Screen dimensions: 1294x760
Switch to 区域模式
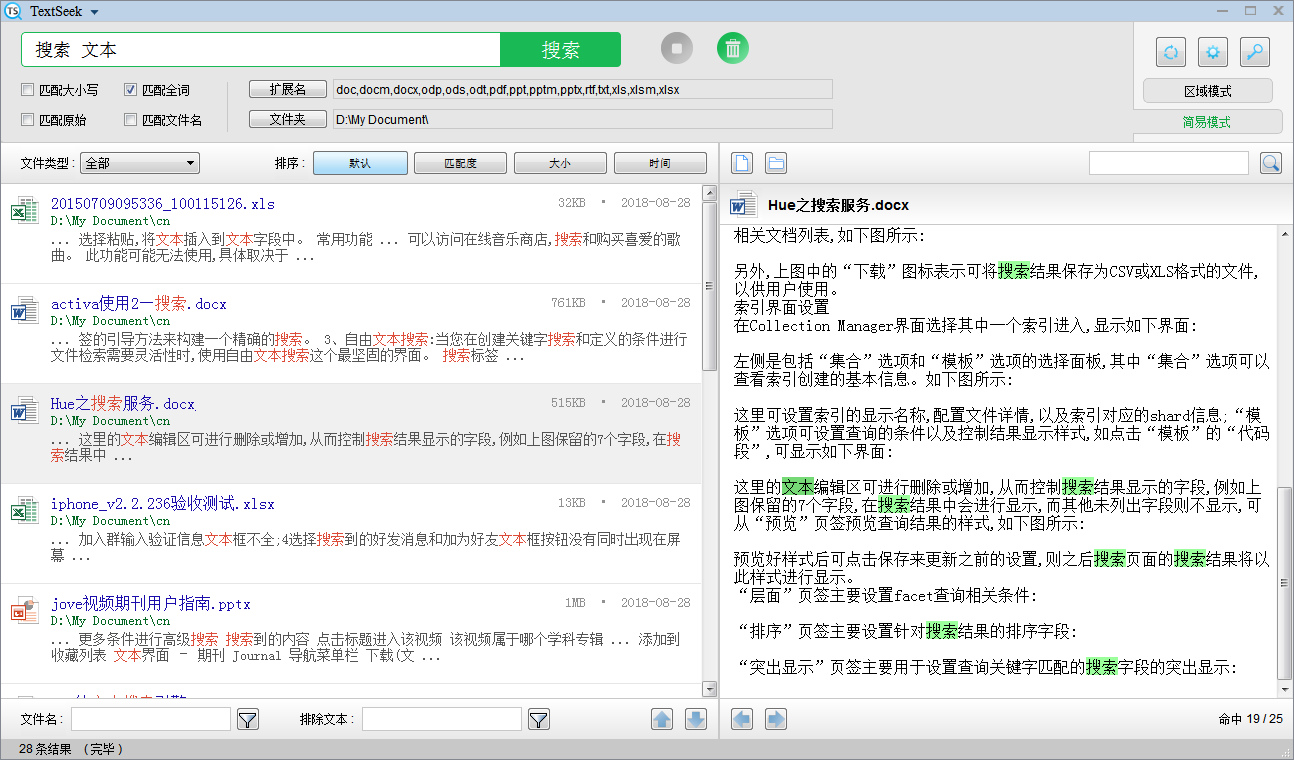pos(1208,91)
